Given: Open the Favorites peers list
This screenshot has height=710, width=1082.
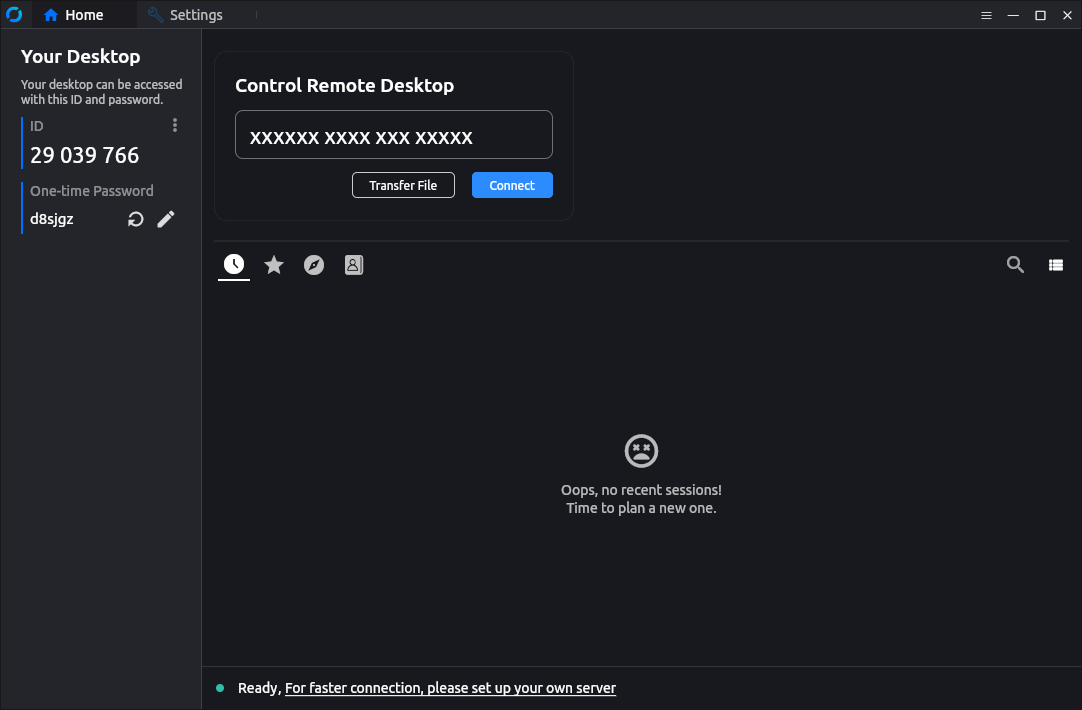Looking at the screenshot, I should [x=273, y=264].
